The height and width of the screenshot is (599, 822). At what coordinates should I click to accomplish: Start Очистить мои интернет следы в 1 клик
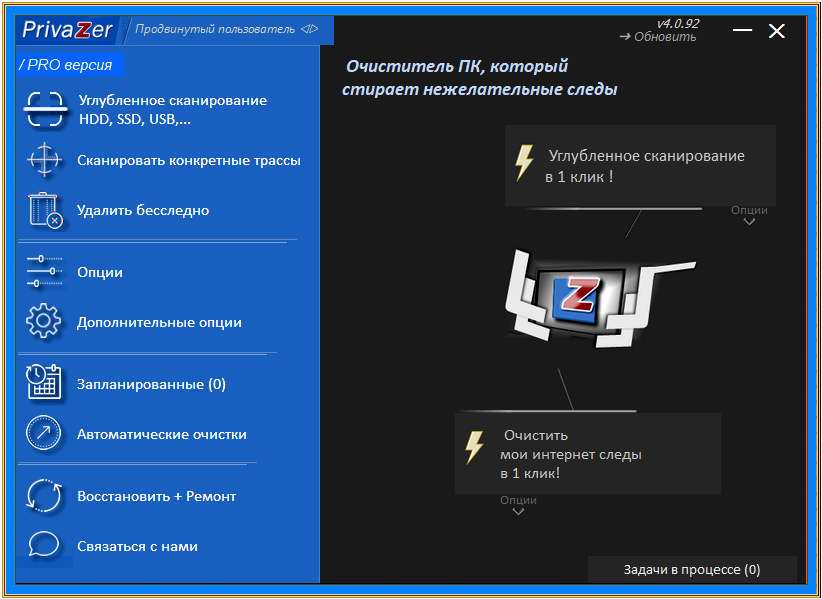pyautogui.click(x=588, y=453)
